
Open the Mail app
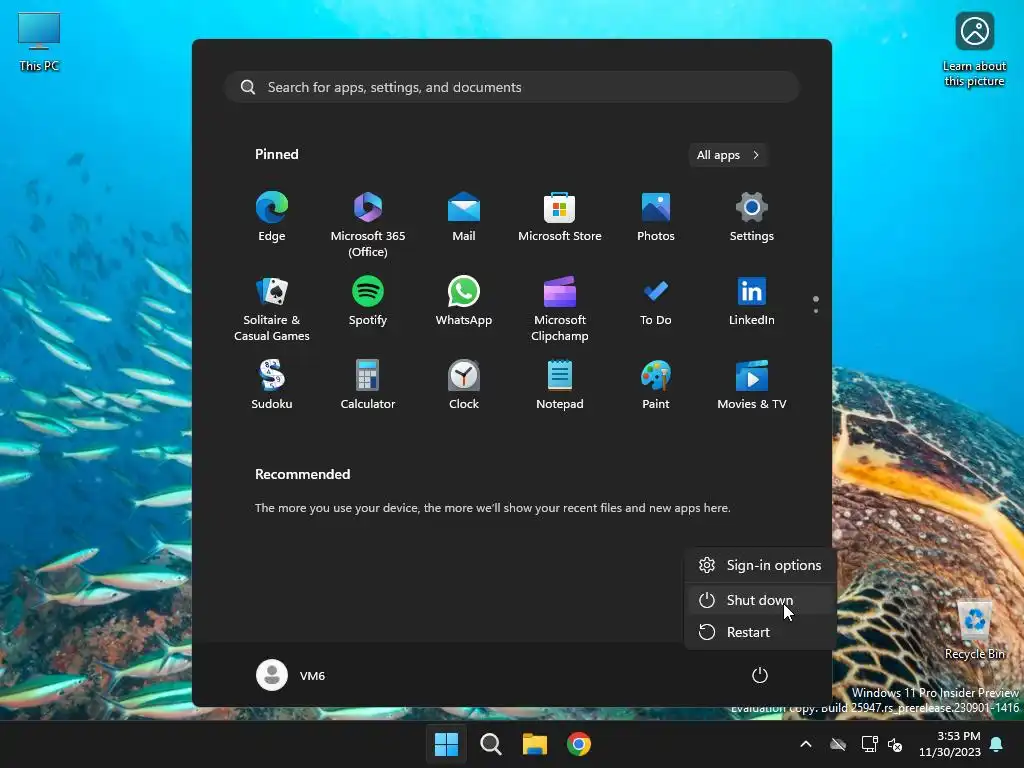tap(464, 217)
